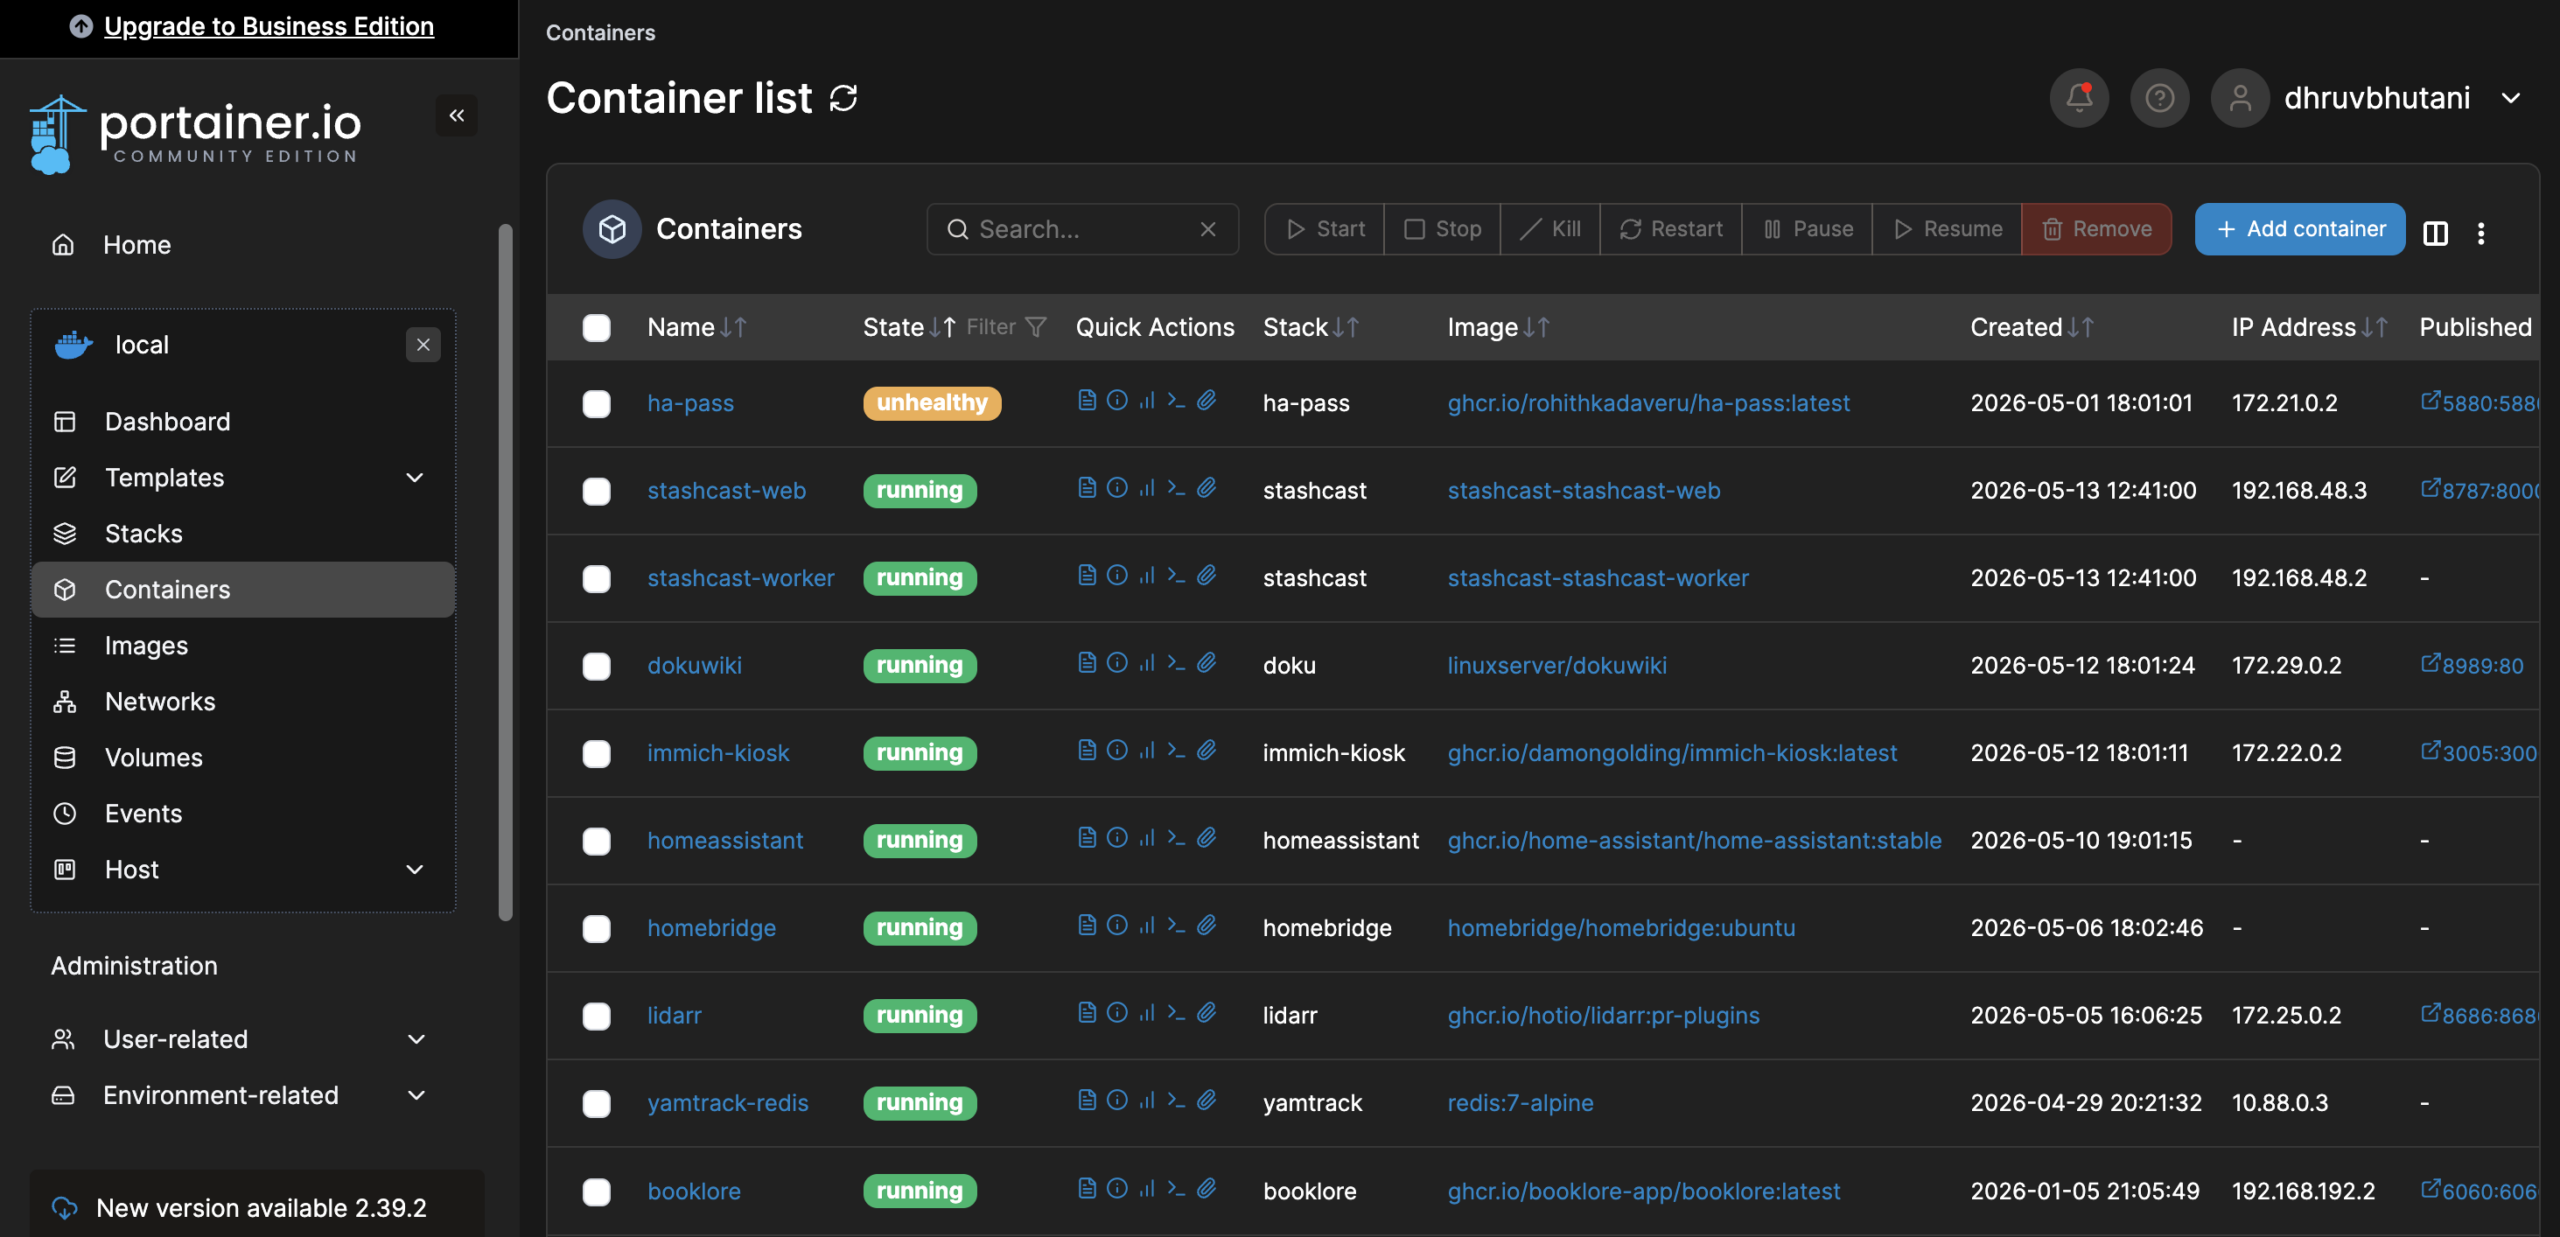Open the notifications bell
This screenshot has width=2560, height=1237.
(2080, 98)
